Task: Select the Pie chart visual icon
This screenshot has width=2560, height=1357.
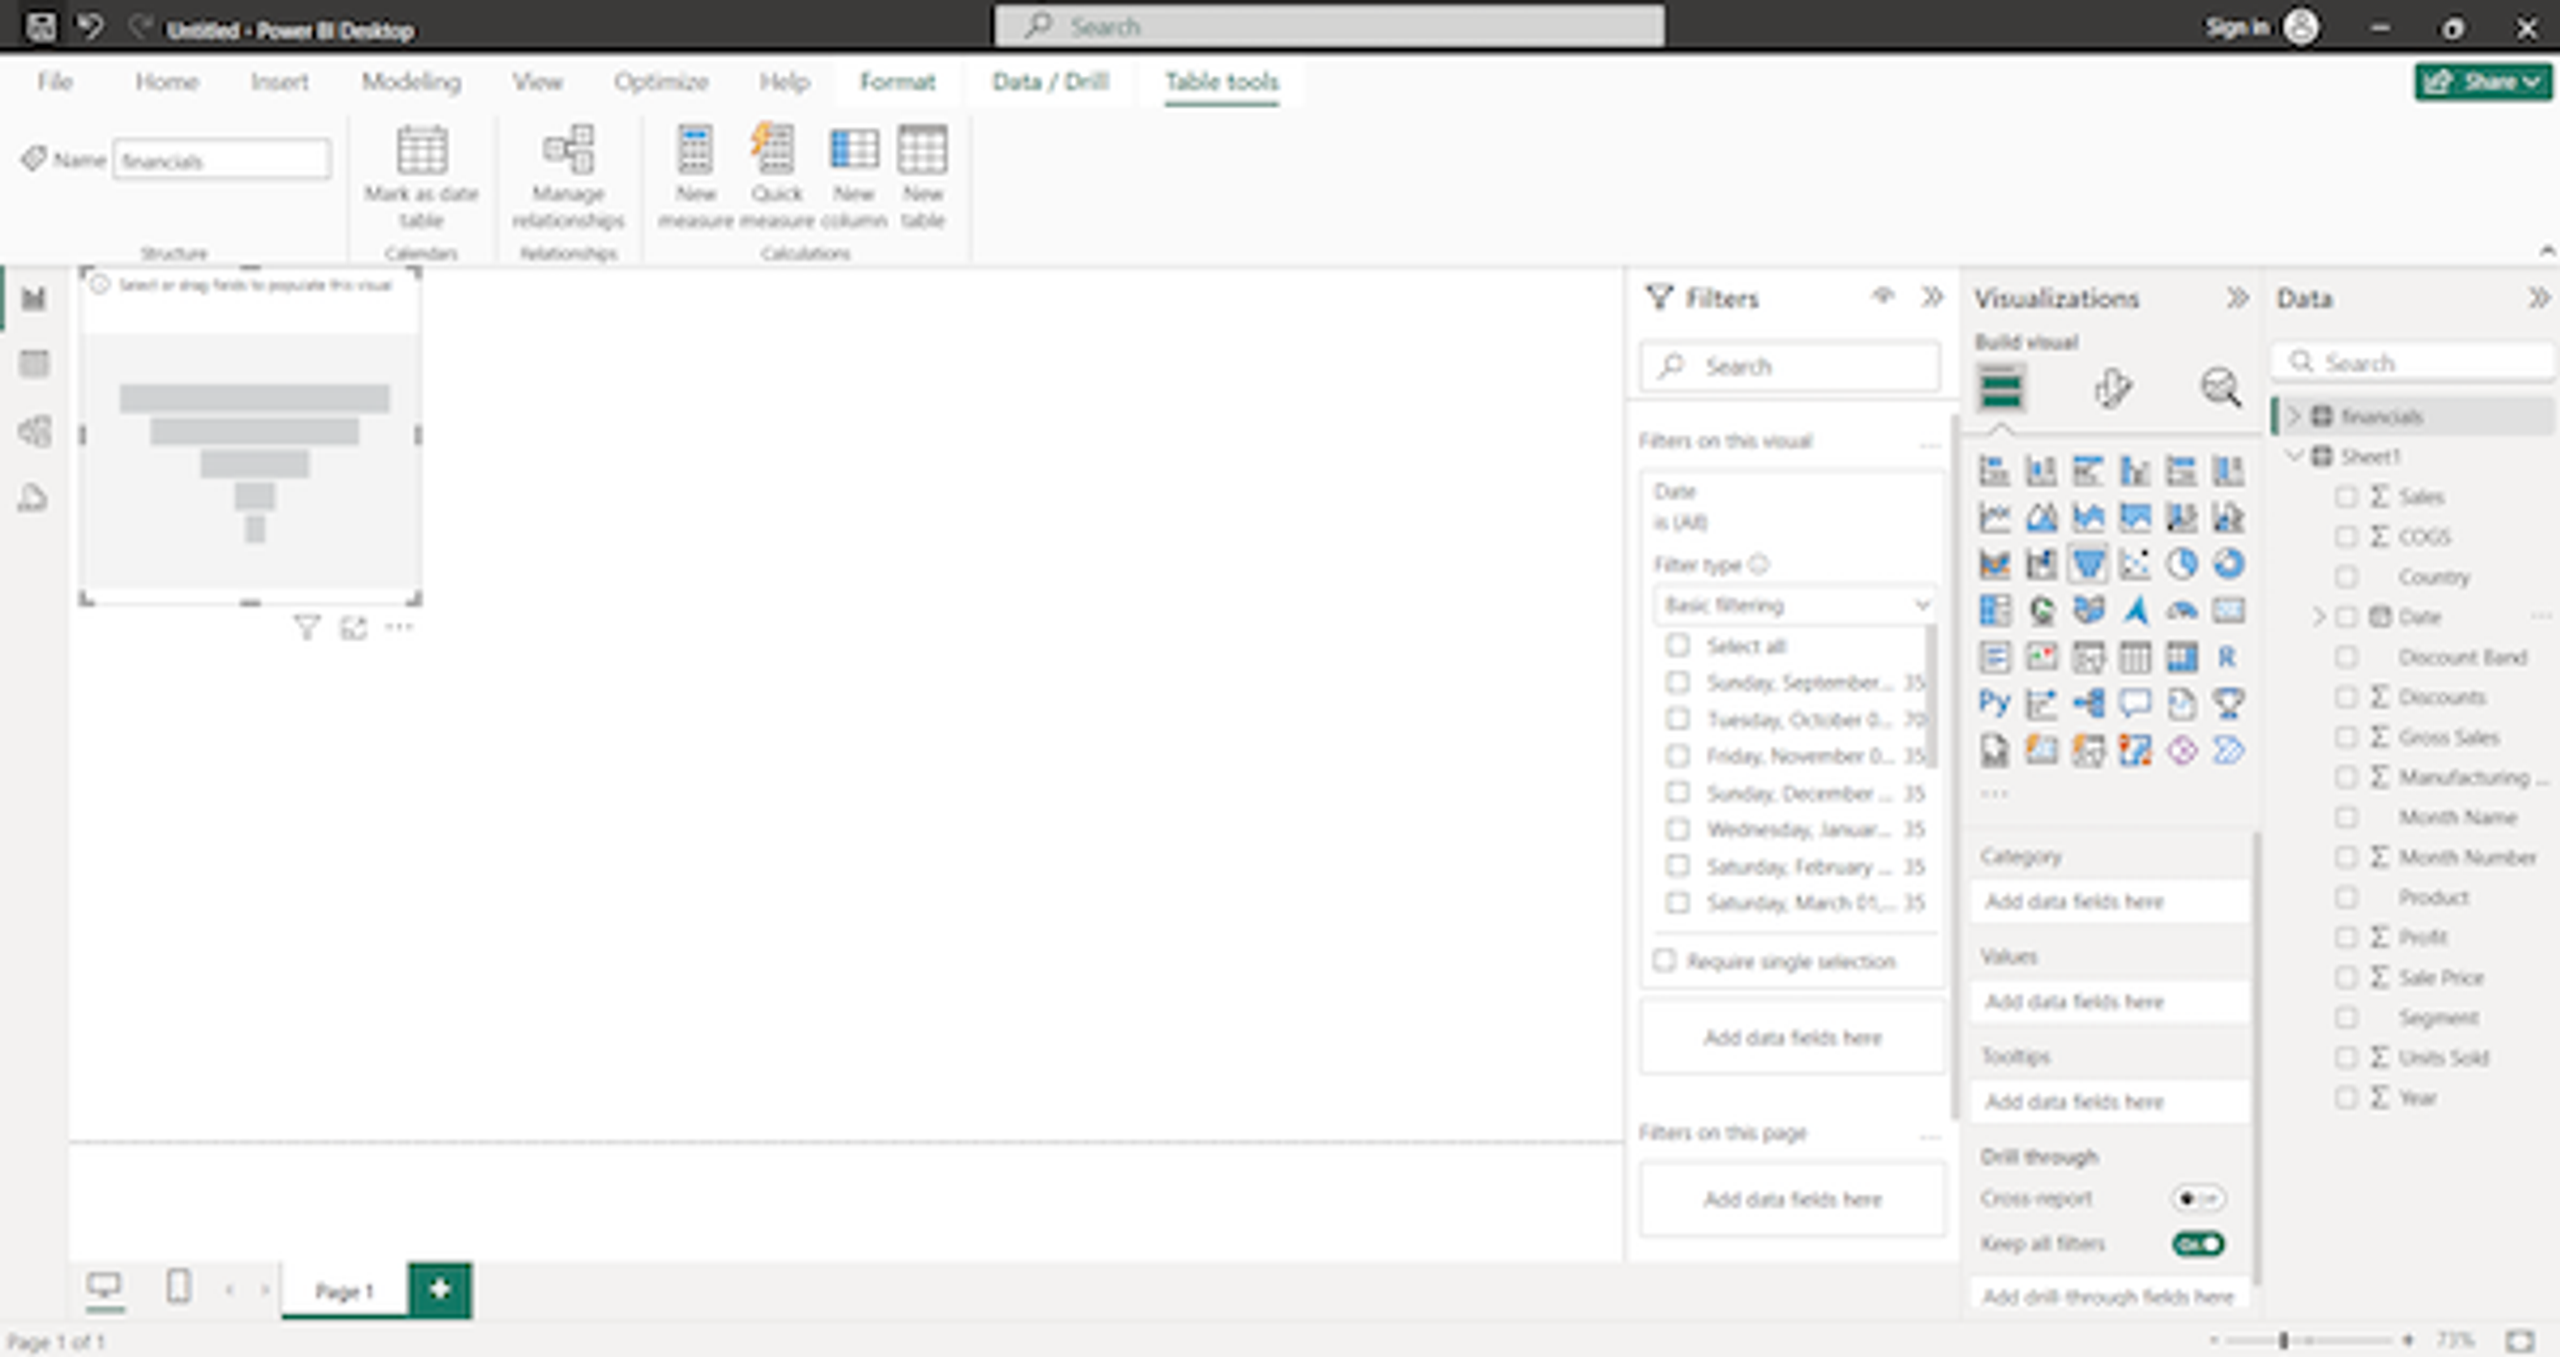Action: coord(2181,564)
